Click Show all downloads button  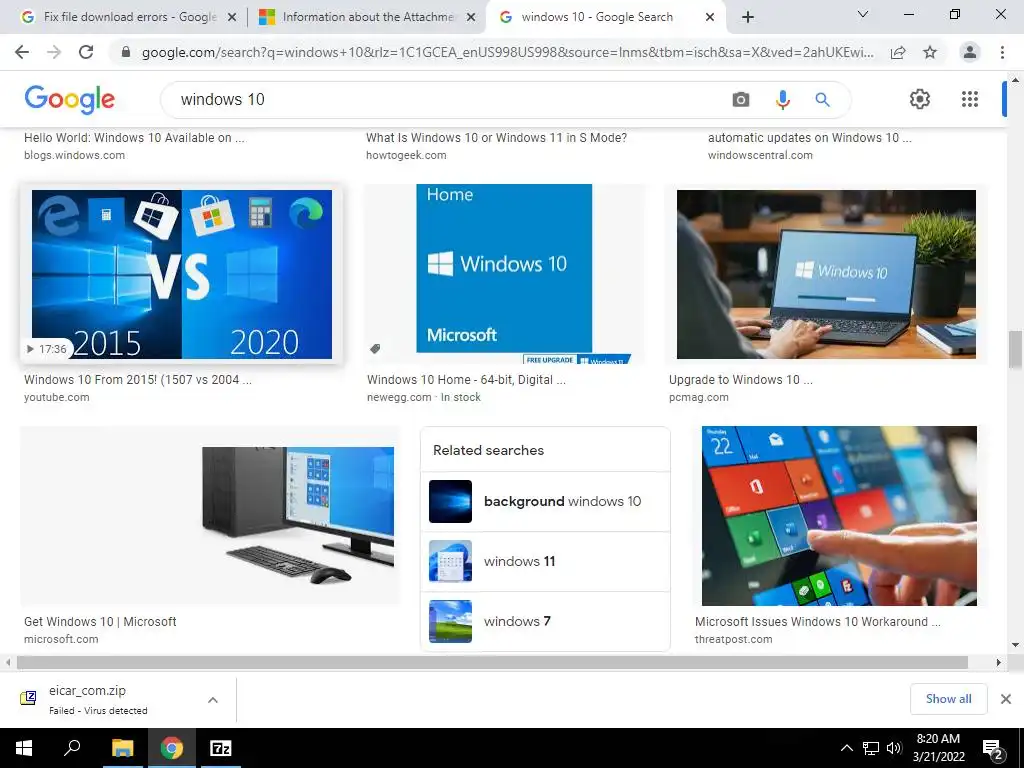(948, 699)
